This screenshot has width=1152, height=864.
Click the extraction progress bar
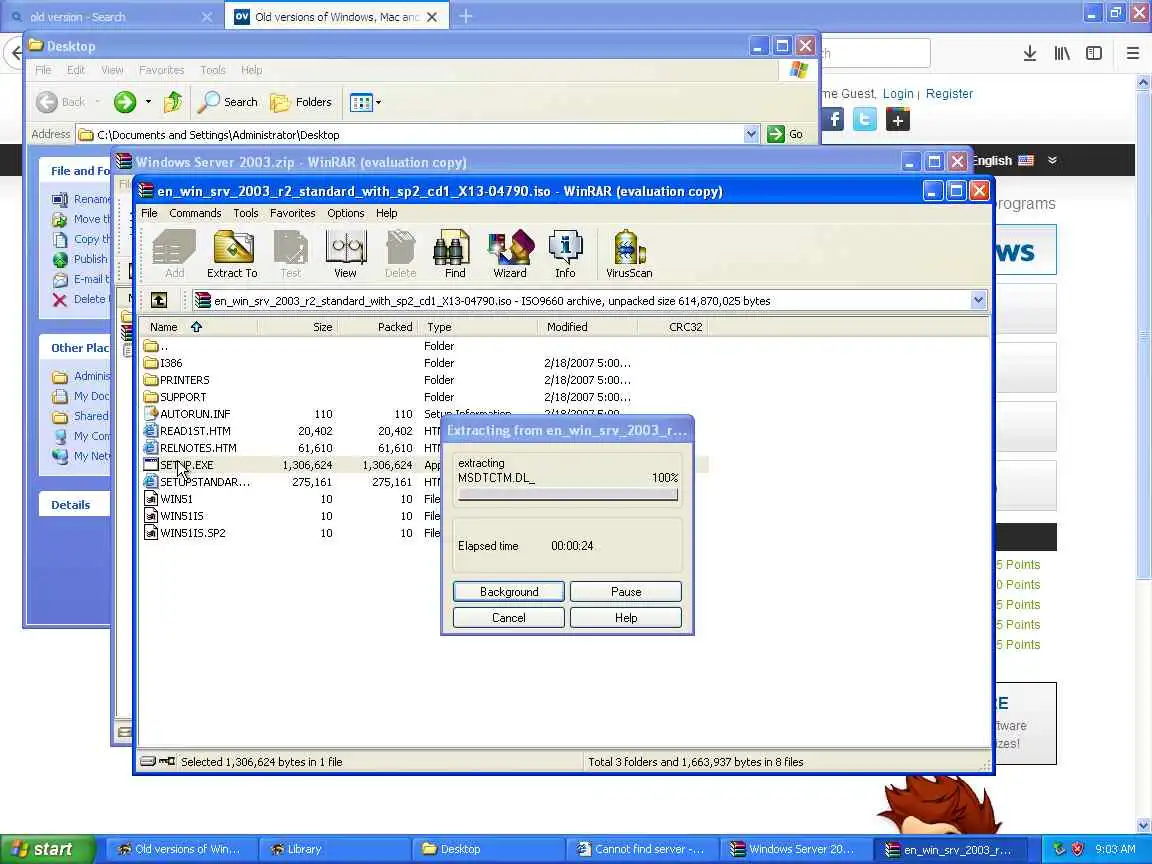coord(567,494)
